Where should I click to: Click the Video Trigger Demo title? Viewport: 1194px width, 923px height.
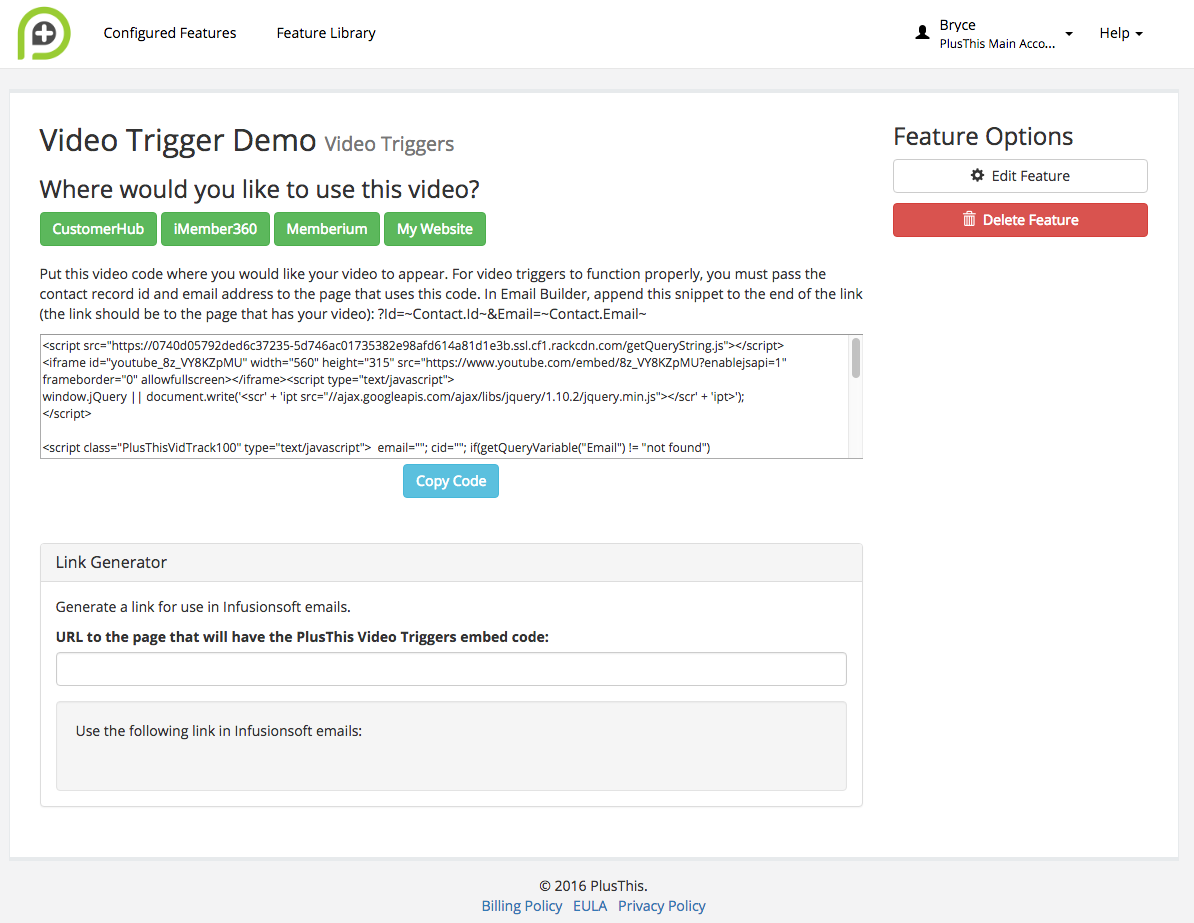point(177,140)
